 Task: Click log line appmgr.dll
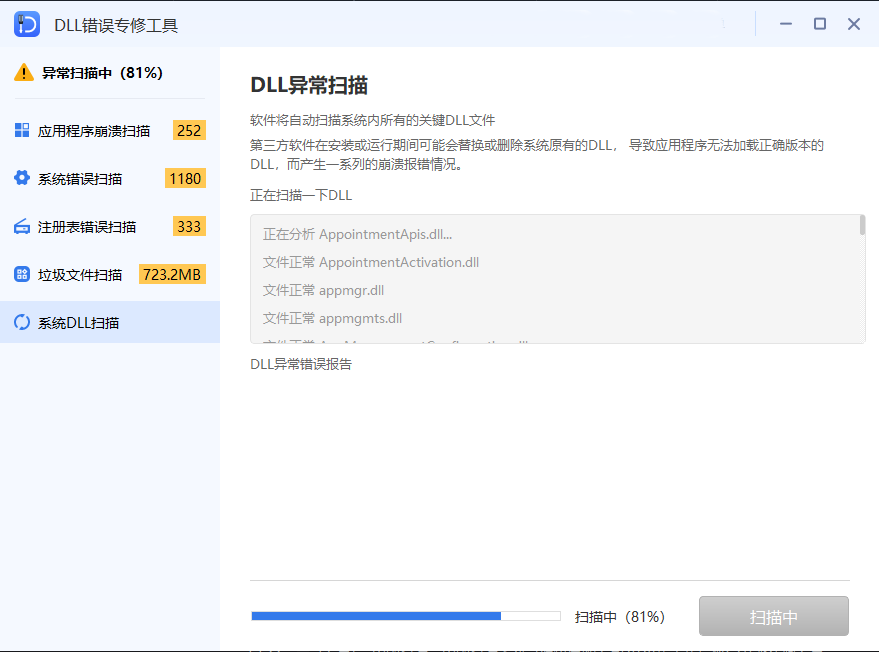pyautogui.click(x=323, y=290)
